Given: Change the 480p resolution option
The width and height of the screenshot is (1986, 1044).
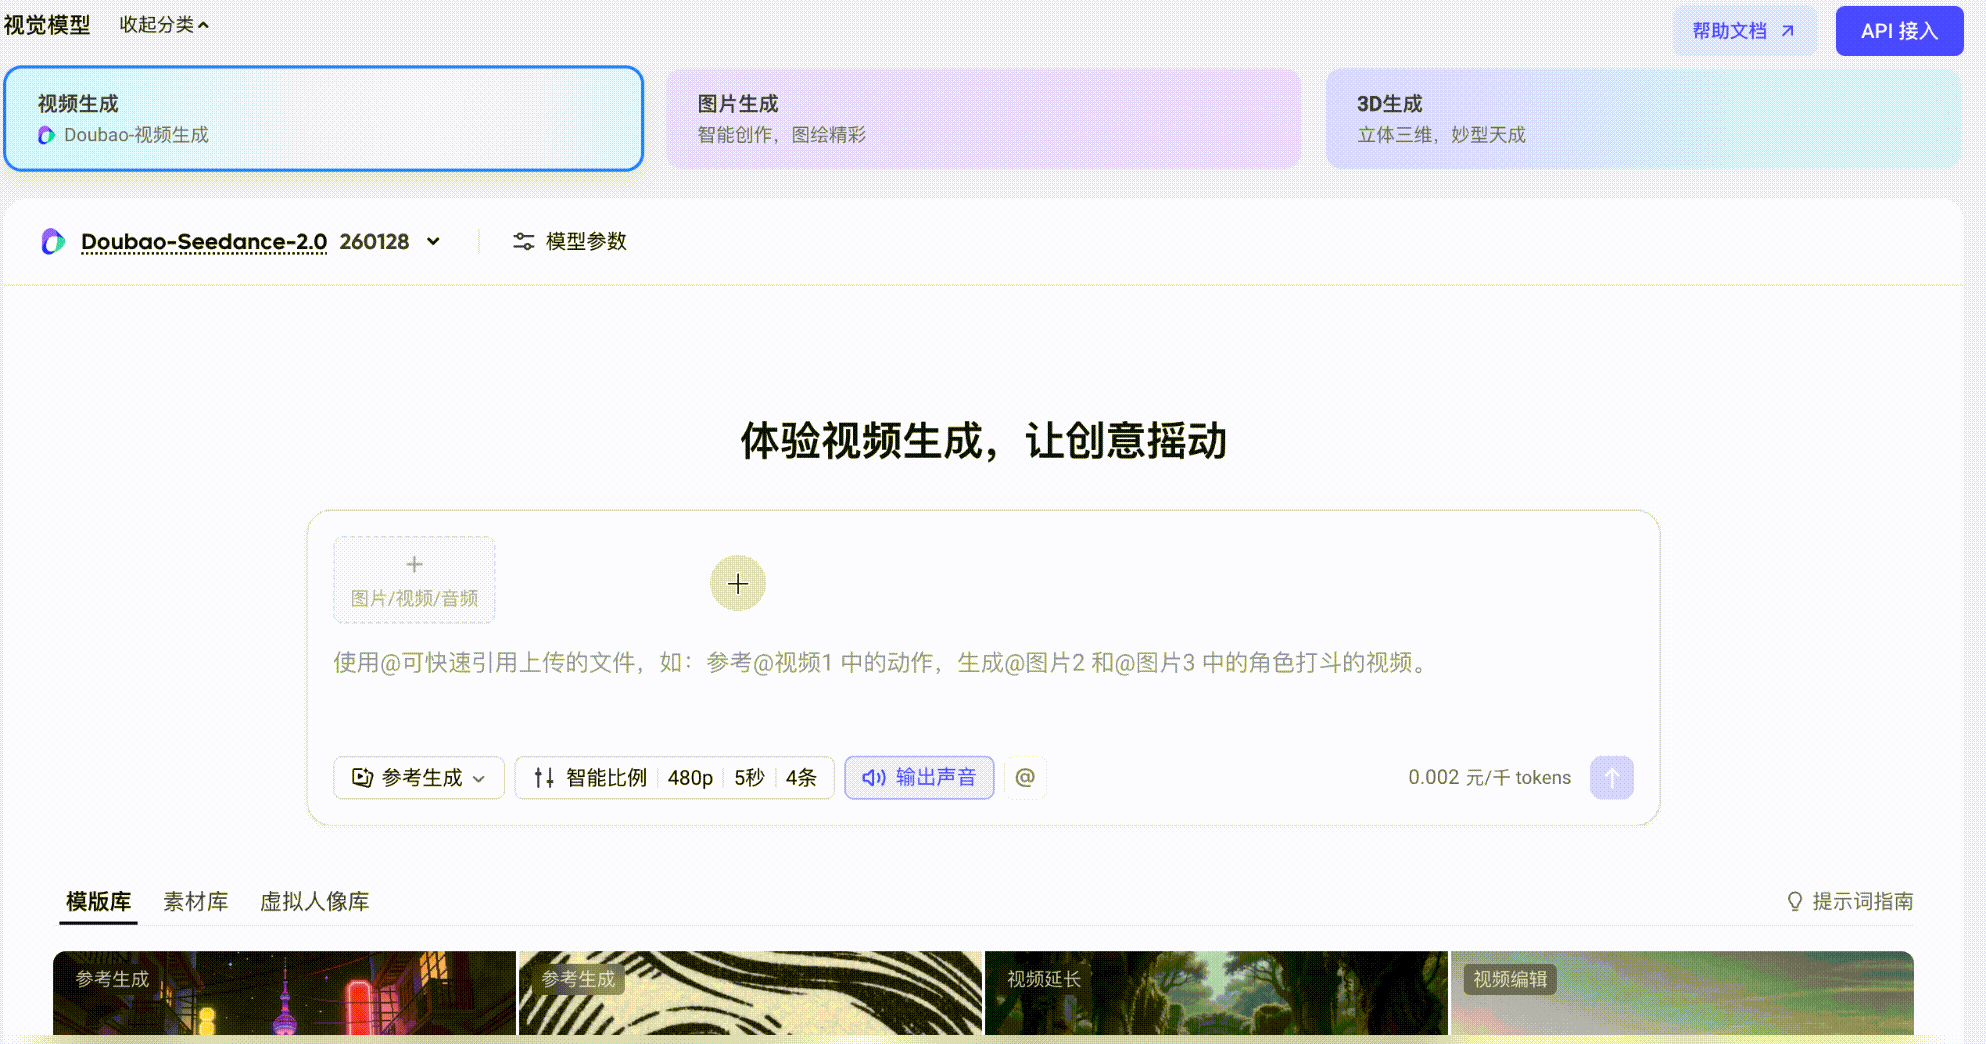Looking at the screenshot, I should coord(690,777).
